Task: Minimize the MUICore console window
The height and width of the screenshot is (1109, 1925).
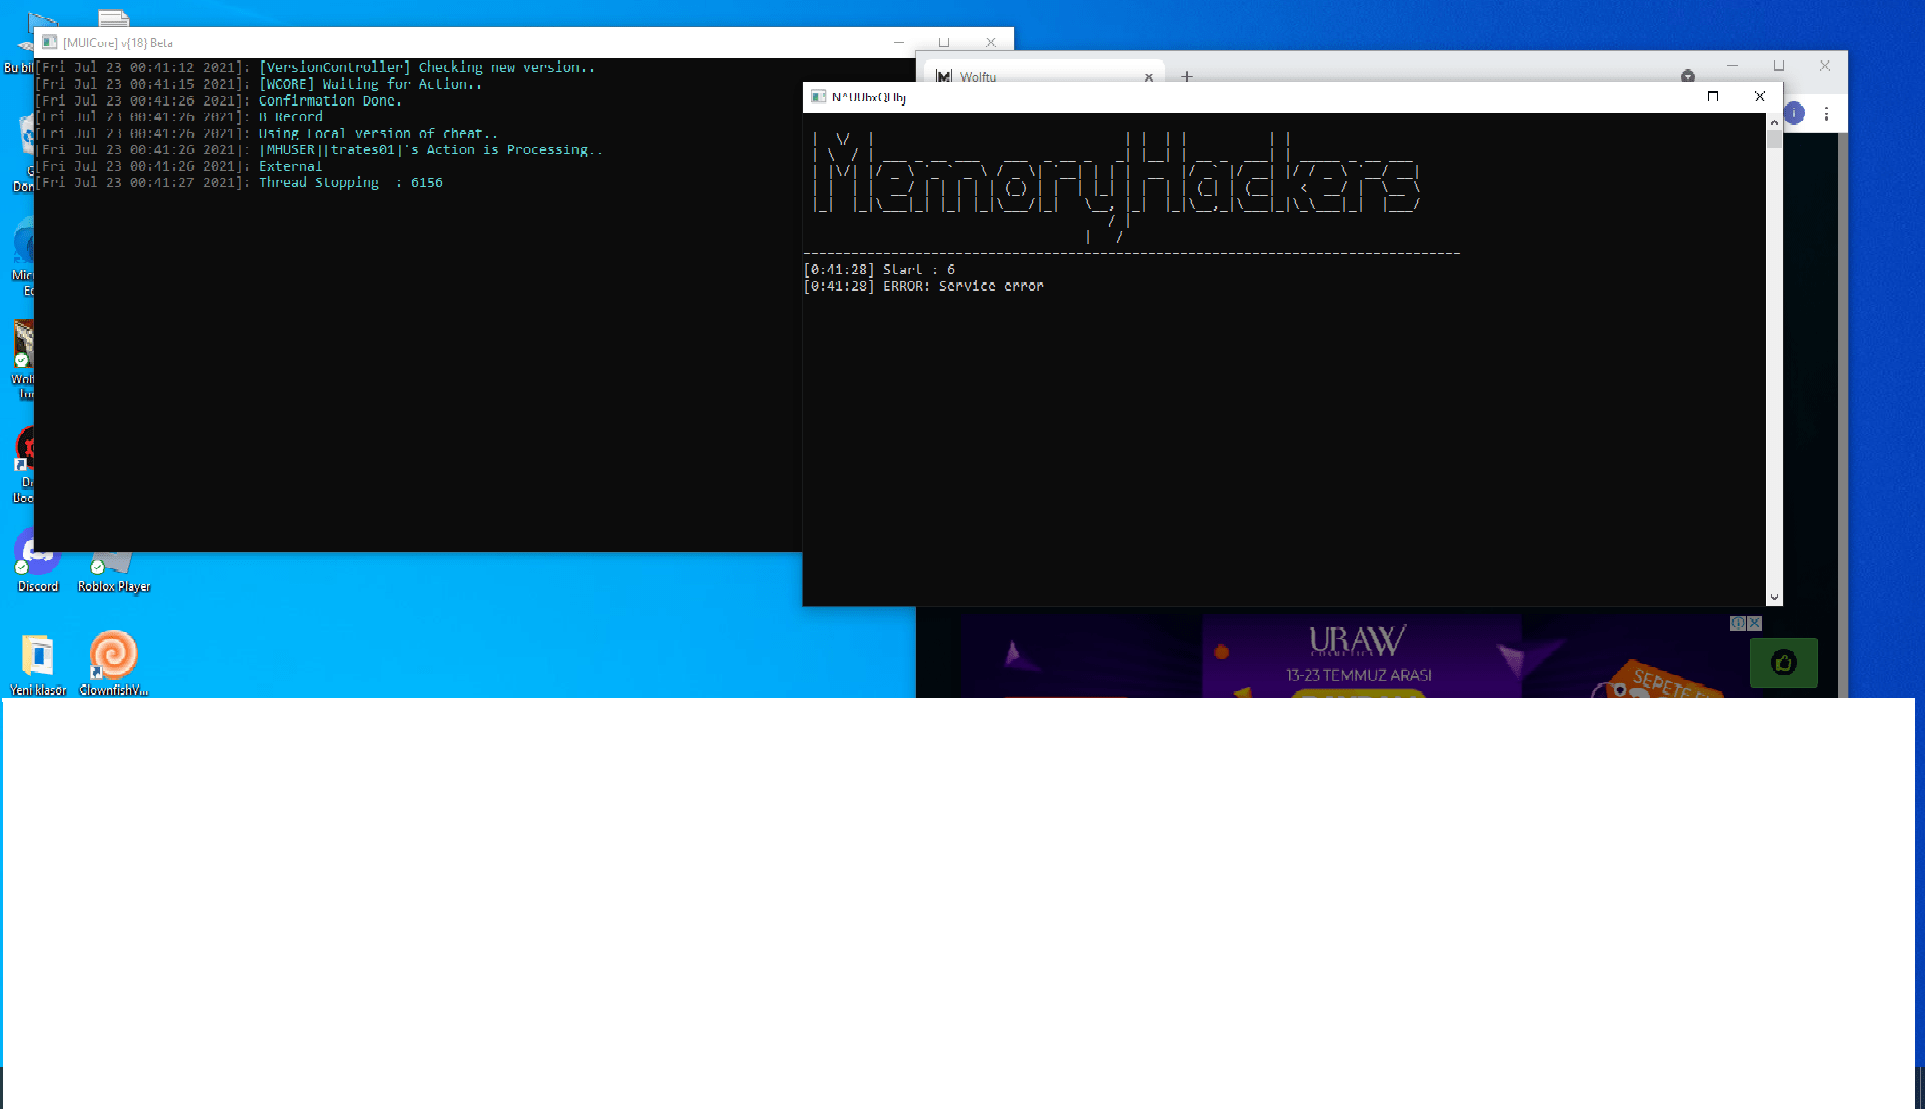Action: pos(898,42)
